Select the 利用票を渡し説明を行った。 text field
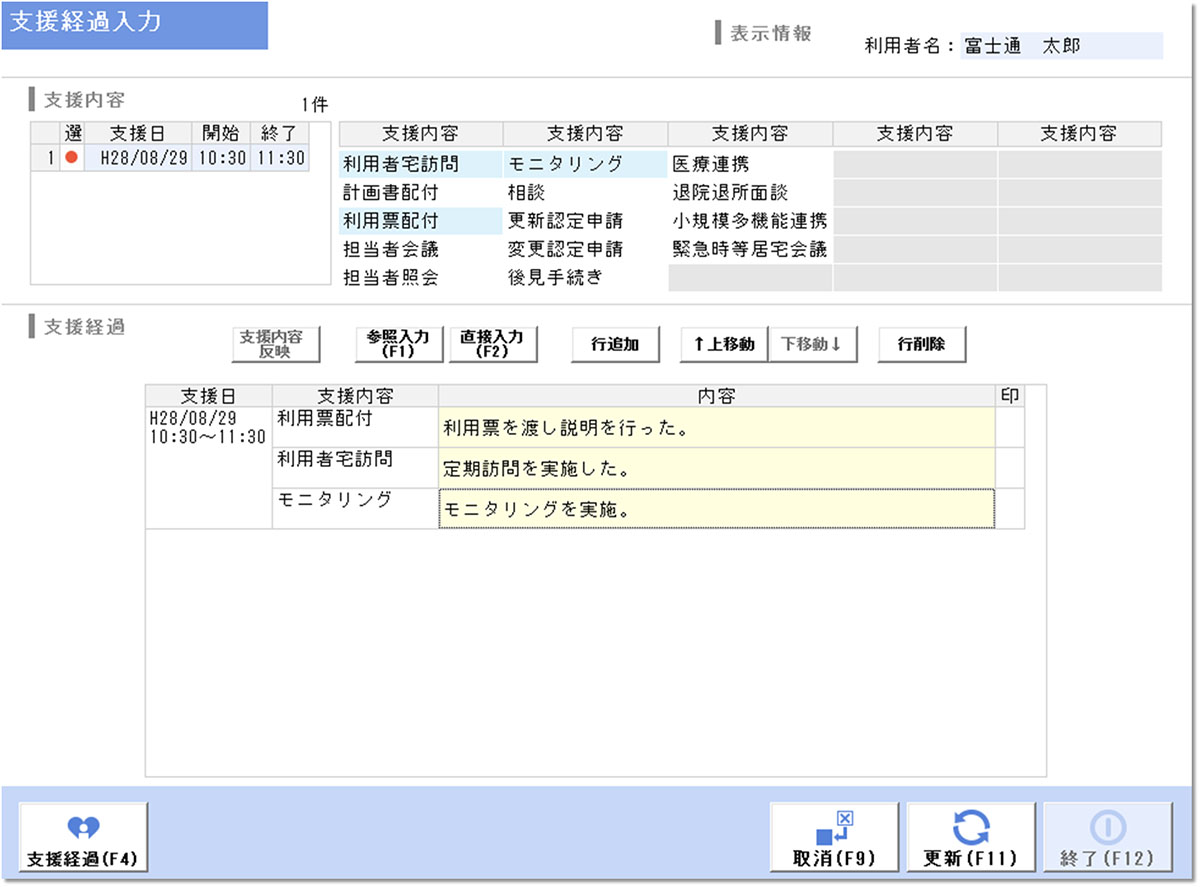Viewport: 1200px width, 887px height. [716, 427]
